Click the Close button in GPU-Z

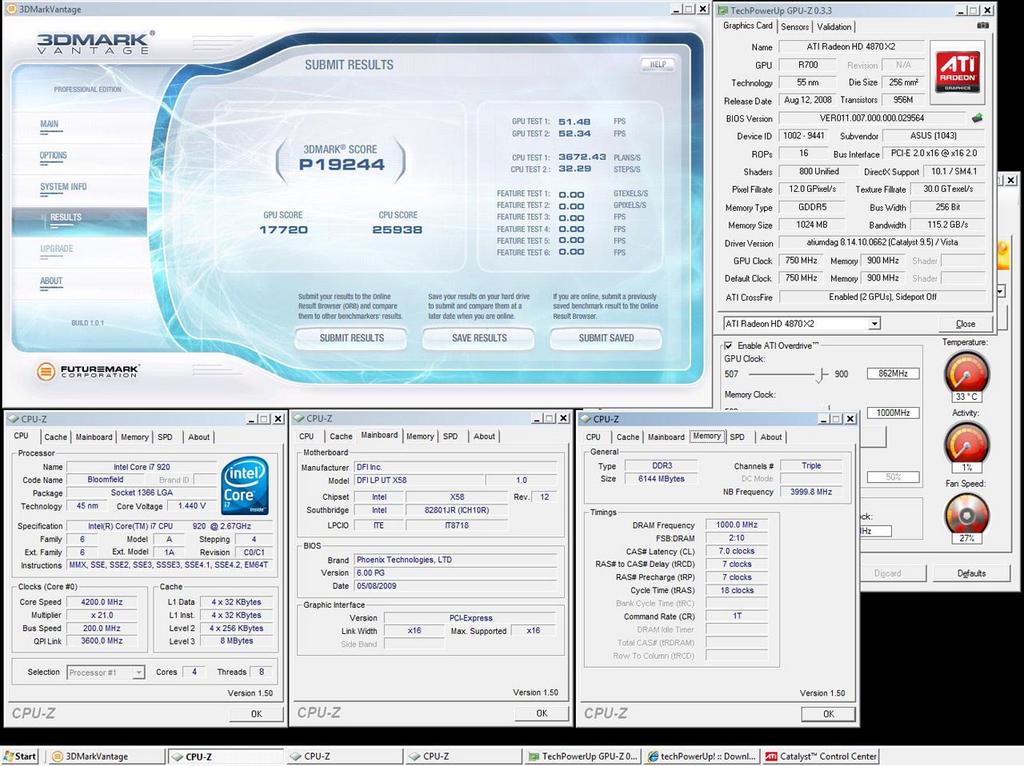click(965, 323)
